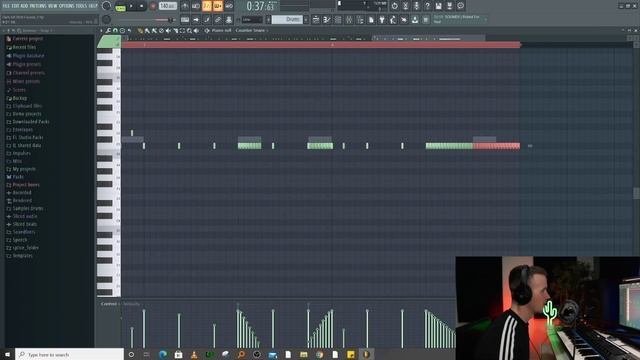Click the 140 tempo field

tap(168, 6)
